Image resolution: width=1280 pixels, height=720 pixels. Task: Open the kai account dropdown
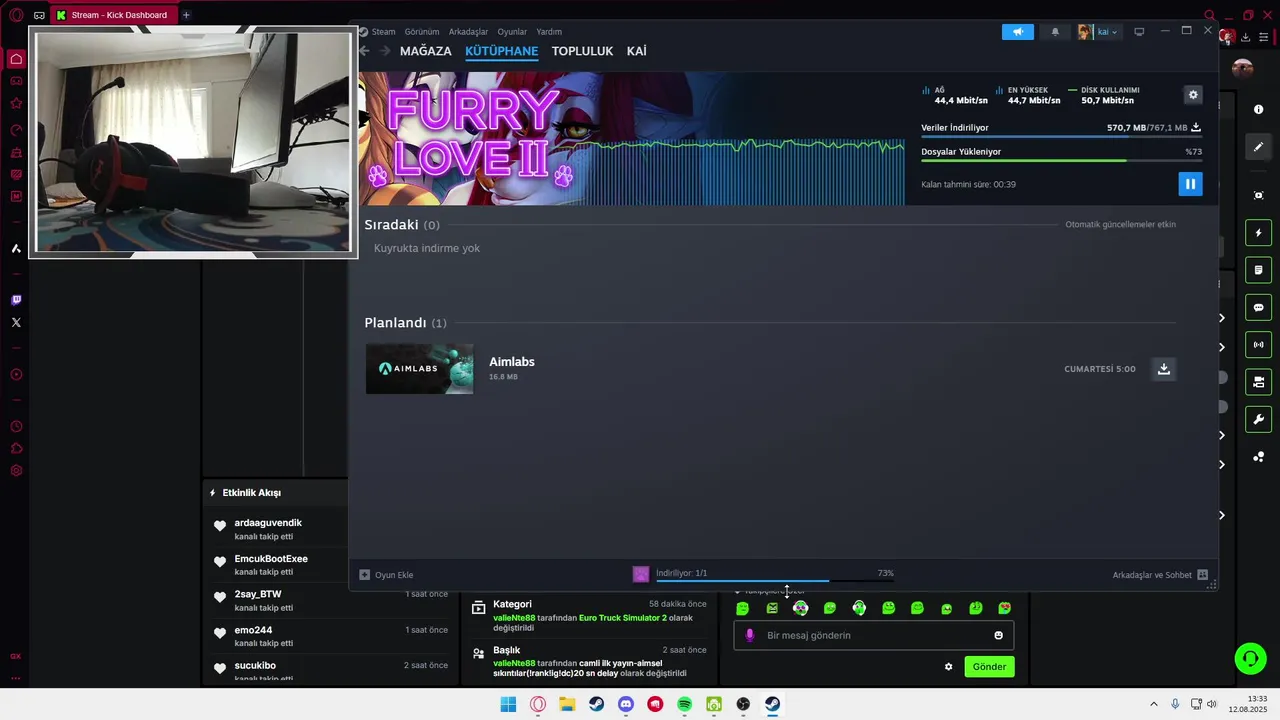[x=1099, y=32]
